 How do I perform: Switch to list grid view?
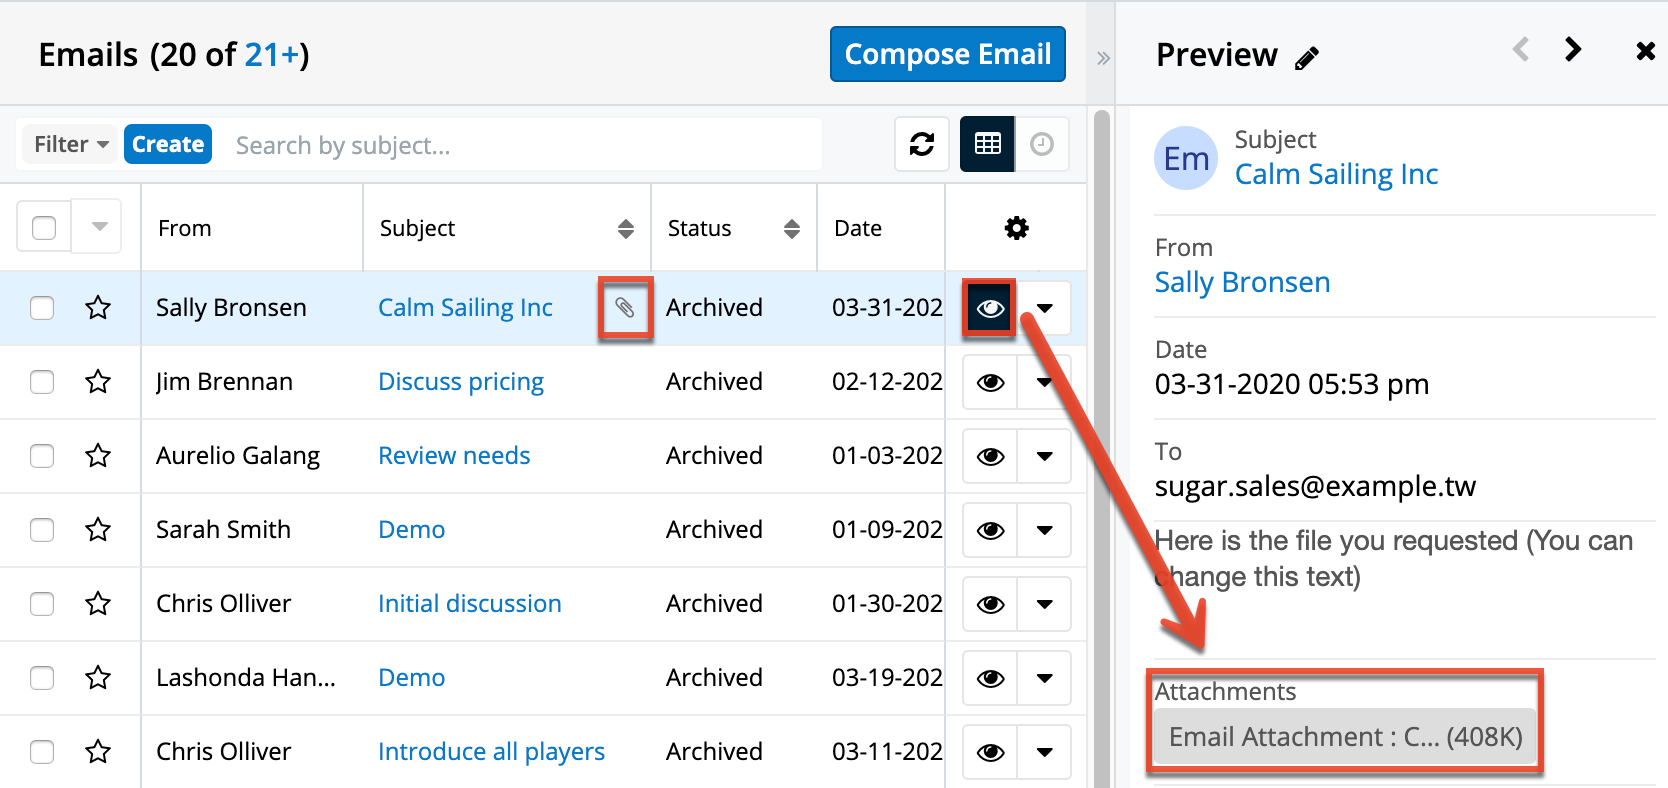(987, 144)
